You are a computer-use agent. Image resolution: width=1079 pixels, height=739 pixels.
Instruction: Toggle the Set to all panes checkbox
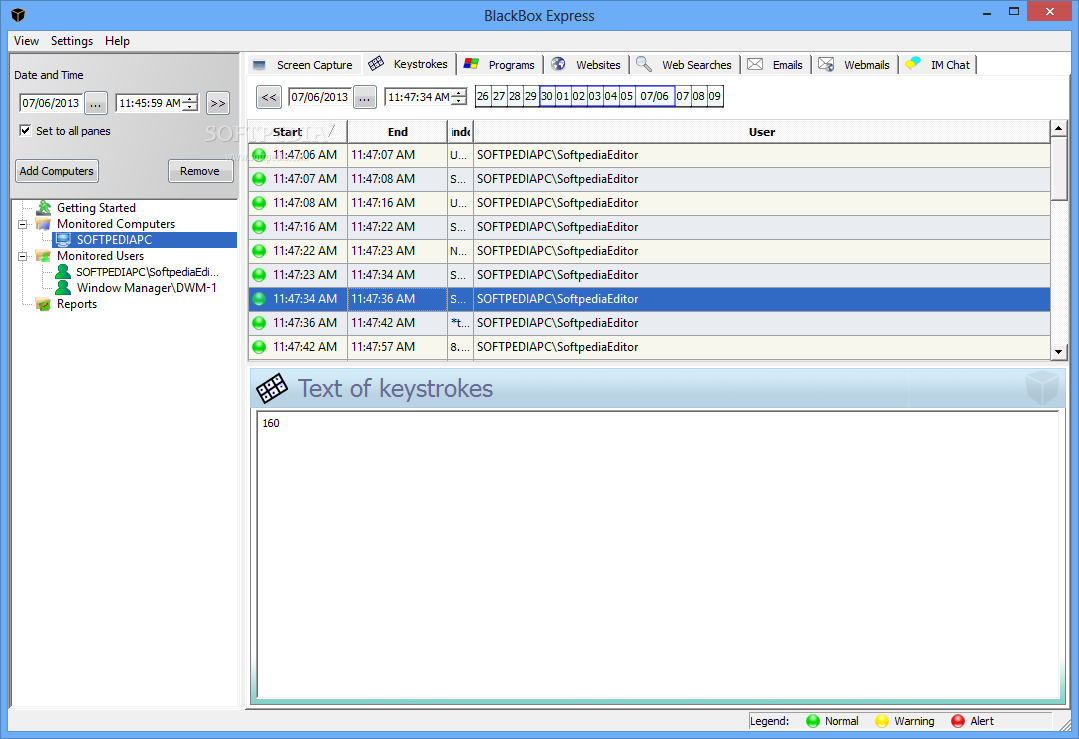25,131
